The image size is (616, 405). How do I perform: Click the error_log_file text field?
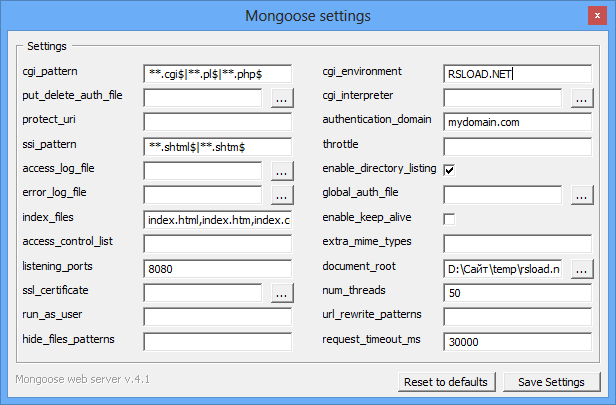pyautogui.click(x=203, y=195)
